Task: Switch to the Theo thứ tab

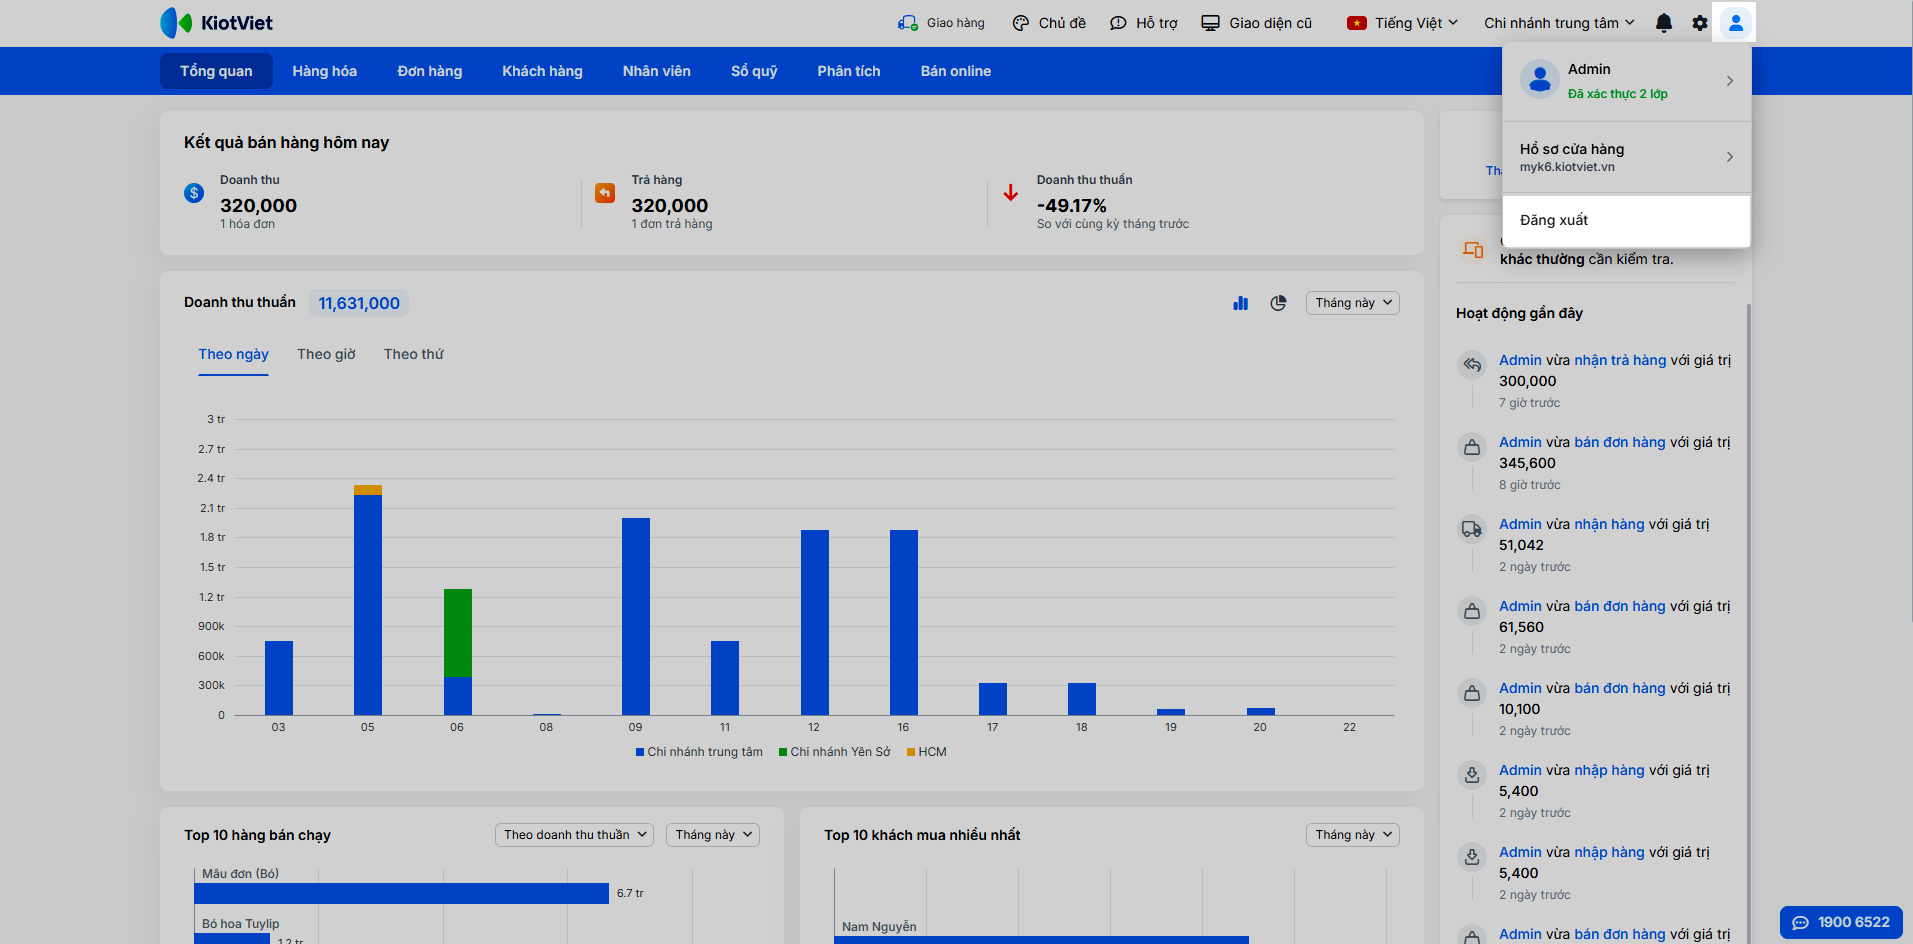Action: (x=414, y=355)
